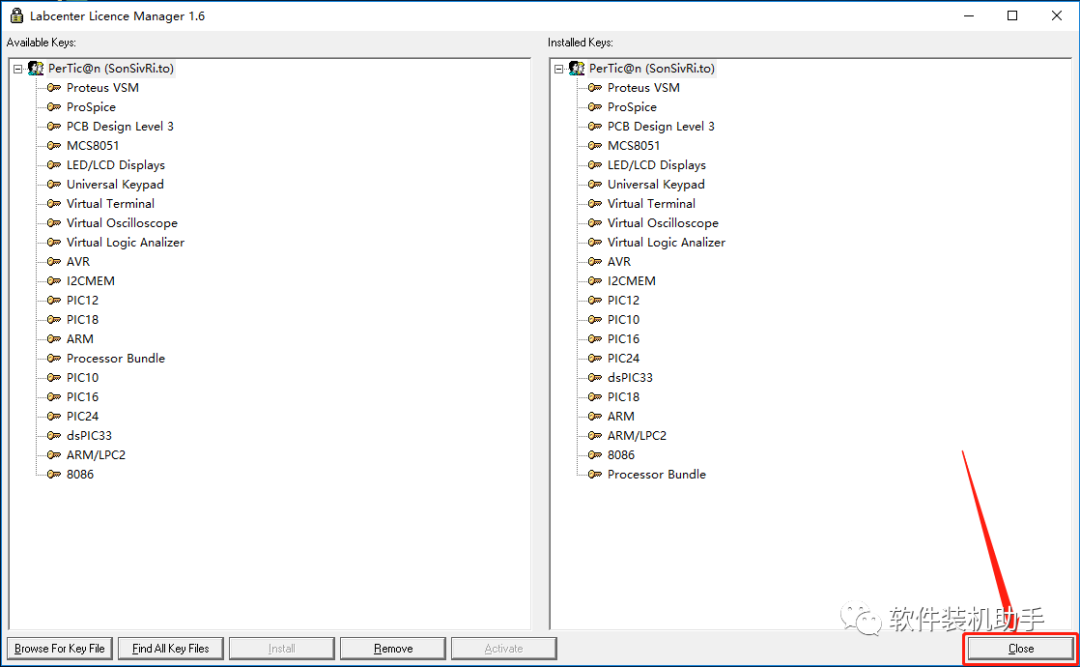Viewport: 1080px width, 667px height.
Task: Click the Find All Key Files button
Action: [171, 648]
